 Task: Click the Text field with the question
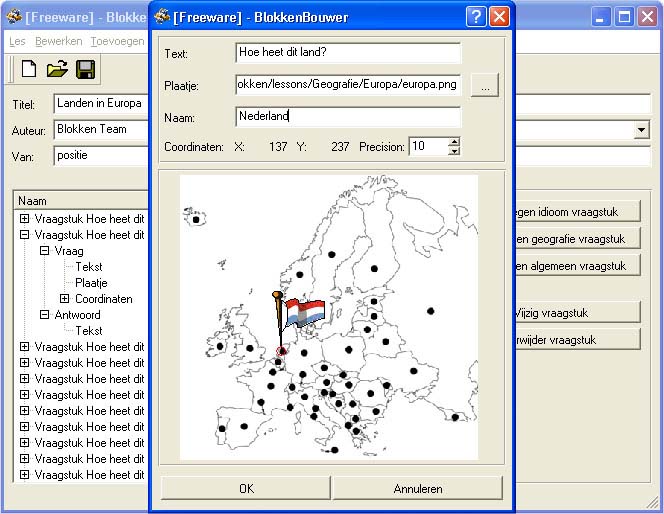click(x=348, y=53)
